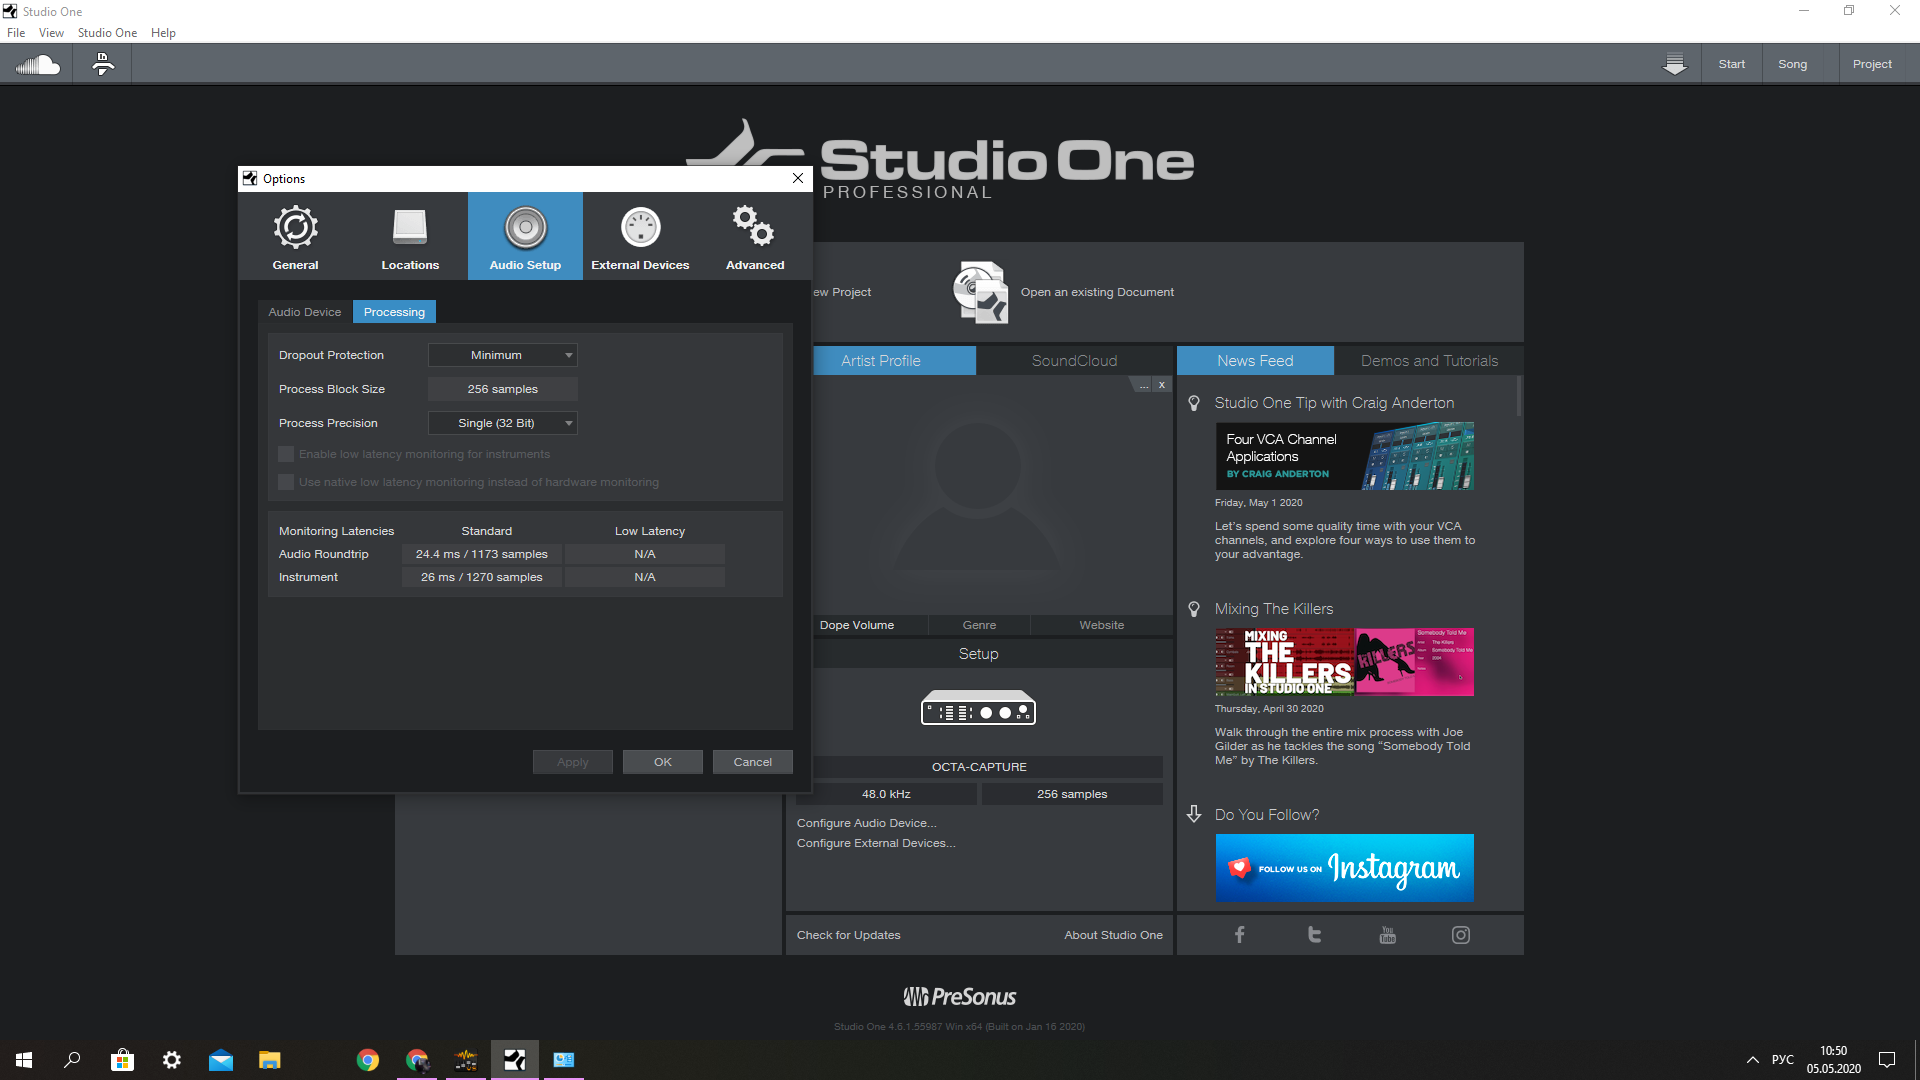Open the SoundCloud cloud icon in toolbar

click(37, 65)
